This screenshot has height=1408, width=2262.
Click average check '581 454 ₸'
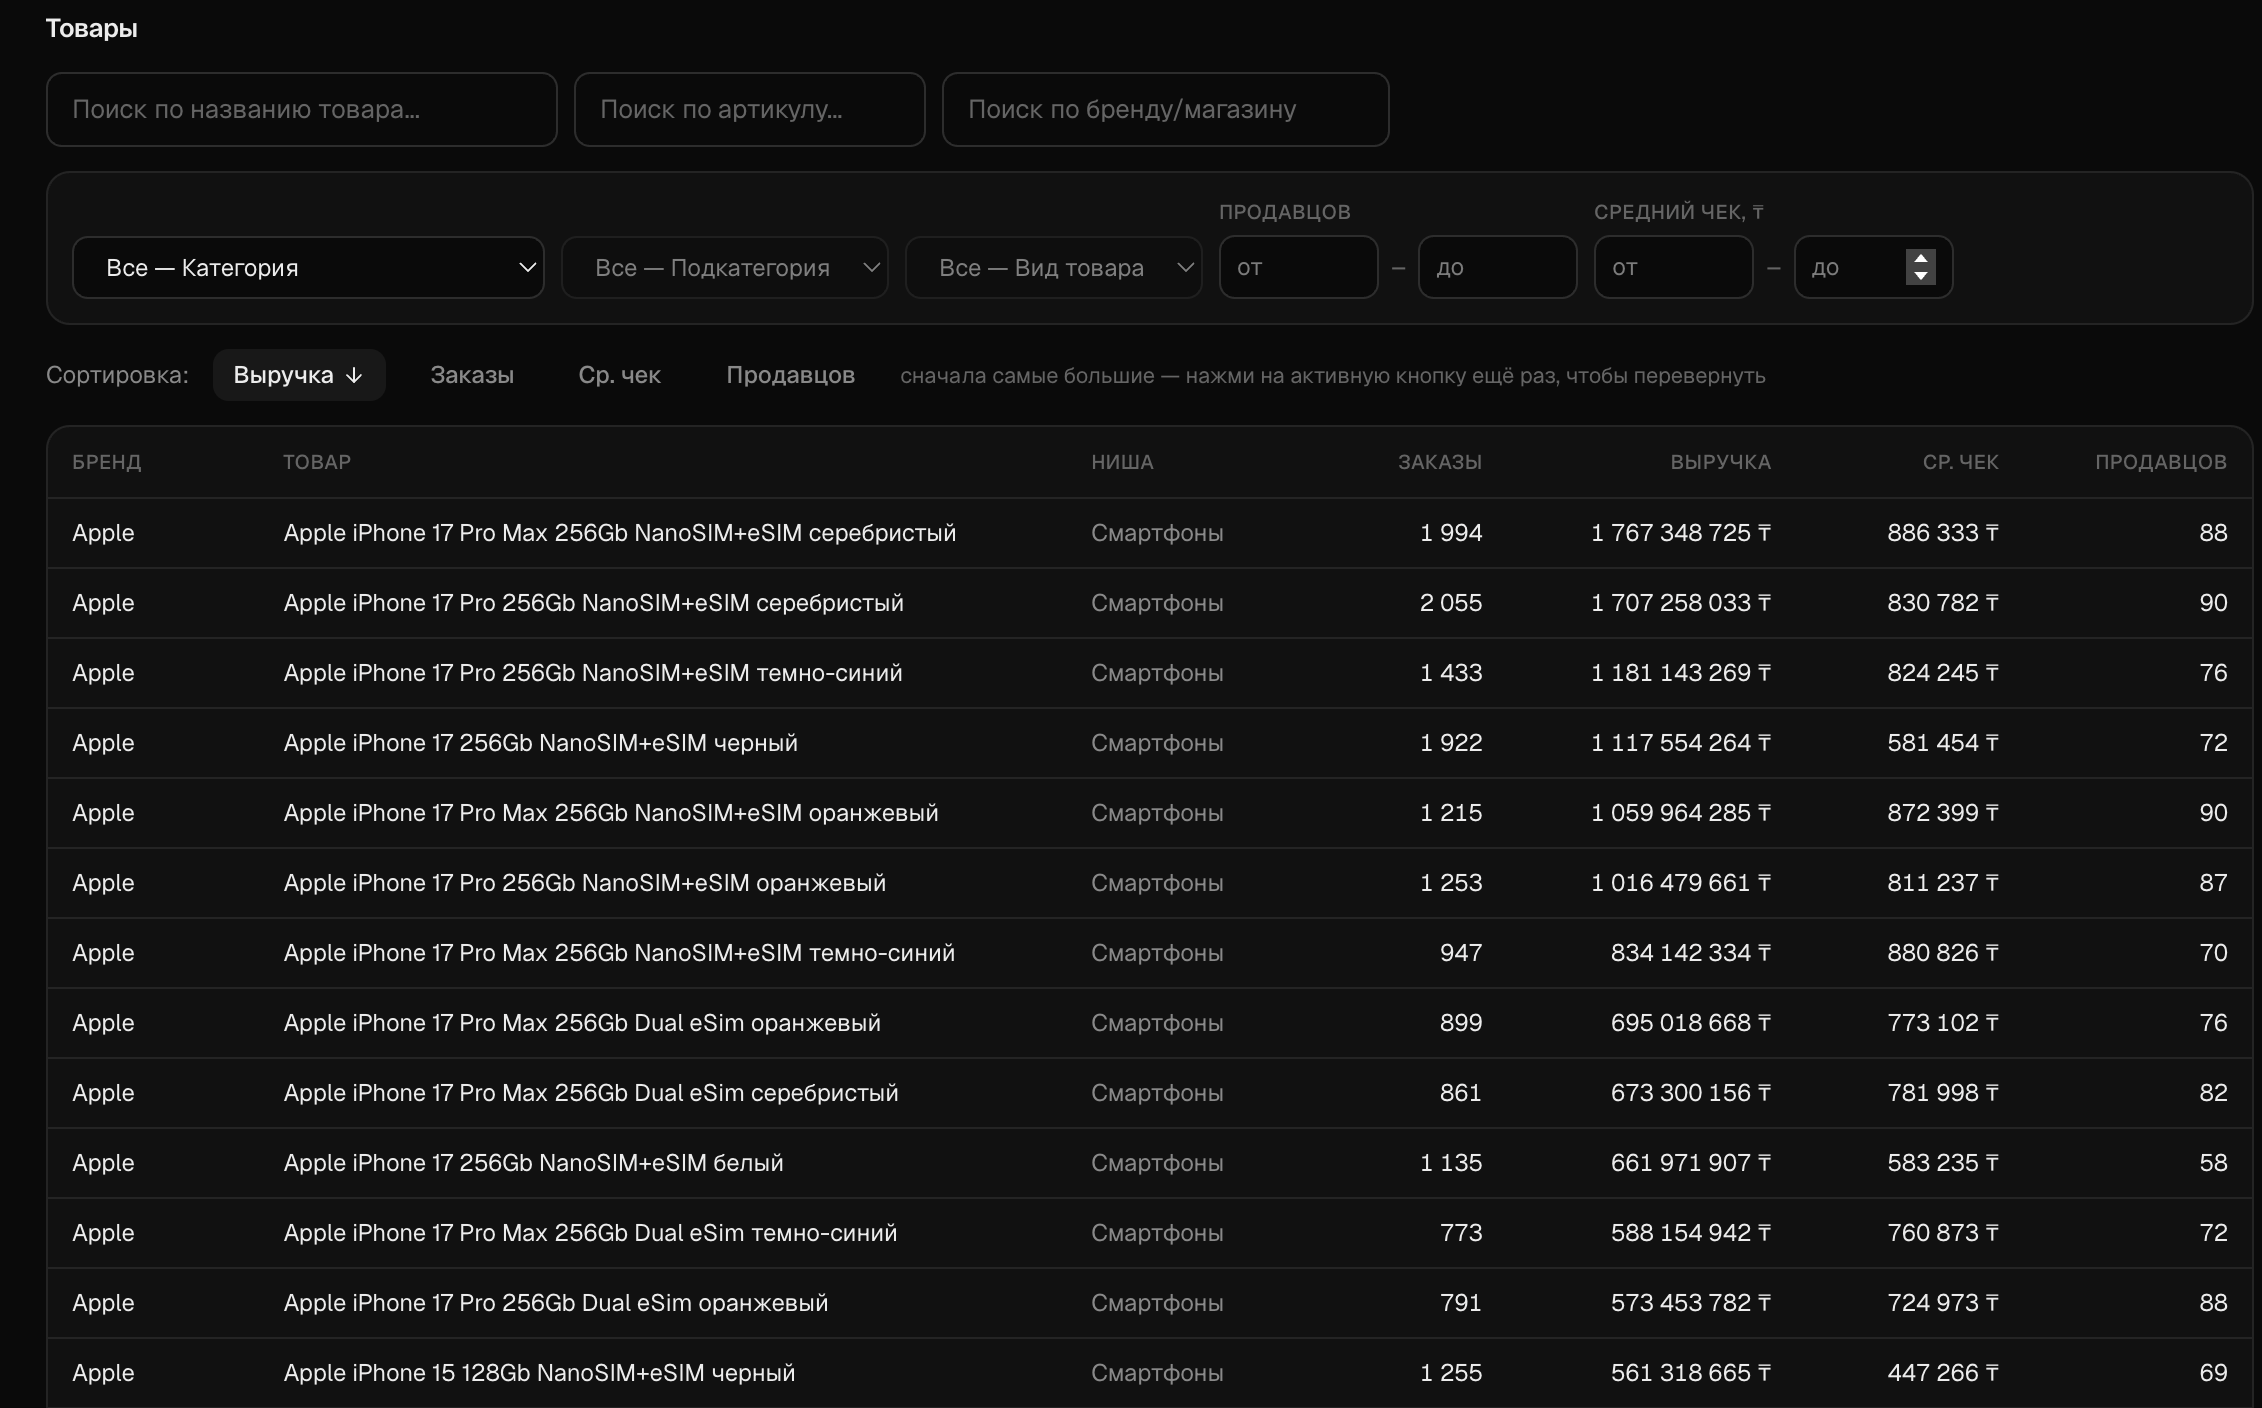[x=1943, y=743]
